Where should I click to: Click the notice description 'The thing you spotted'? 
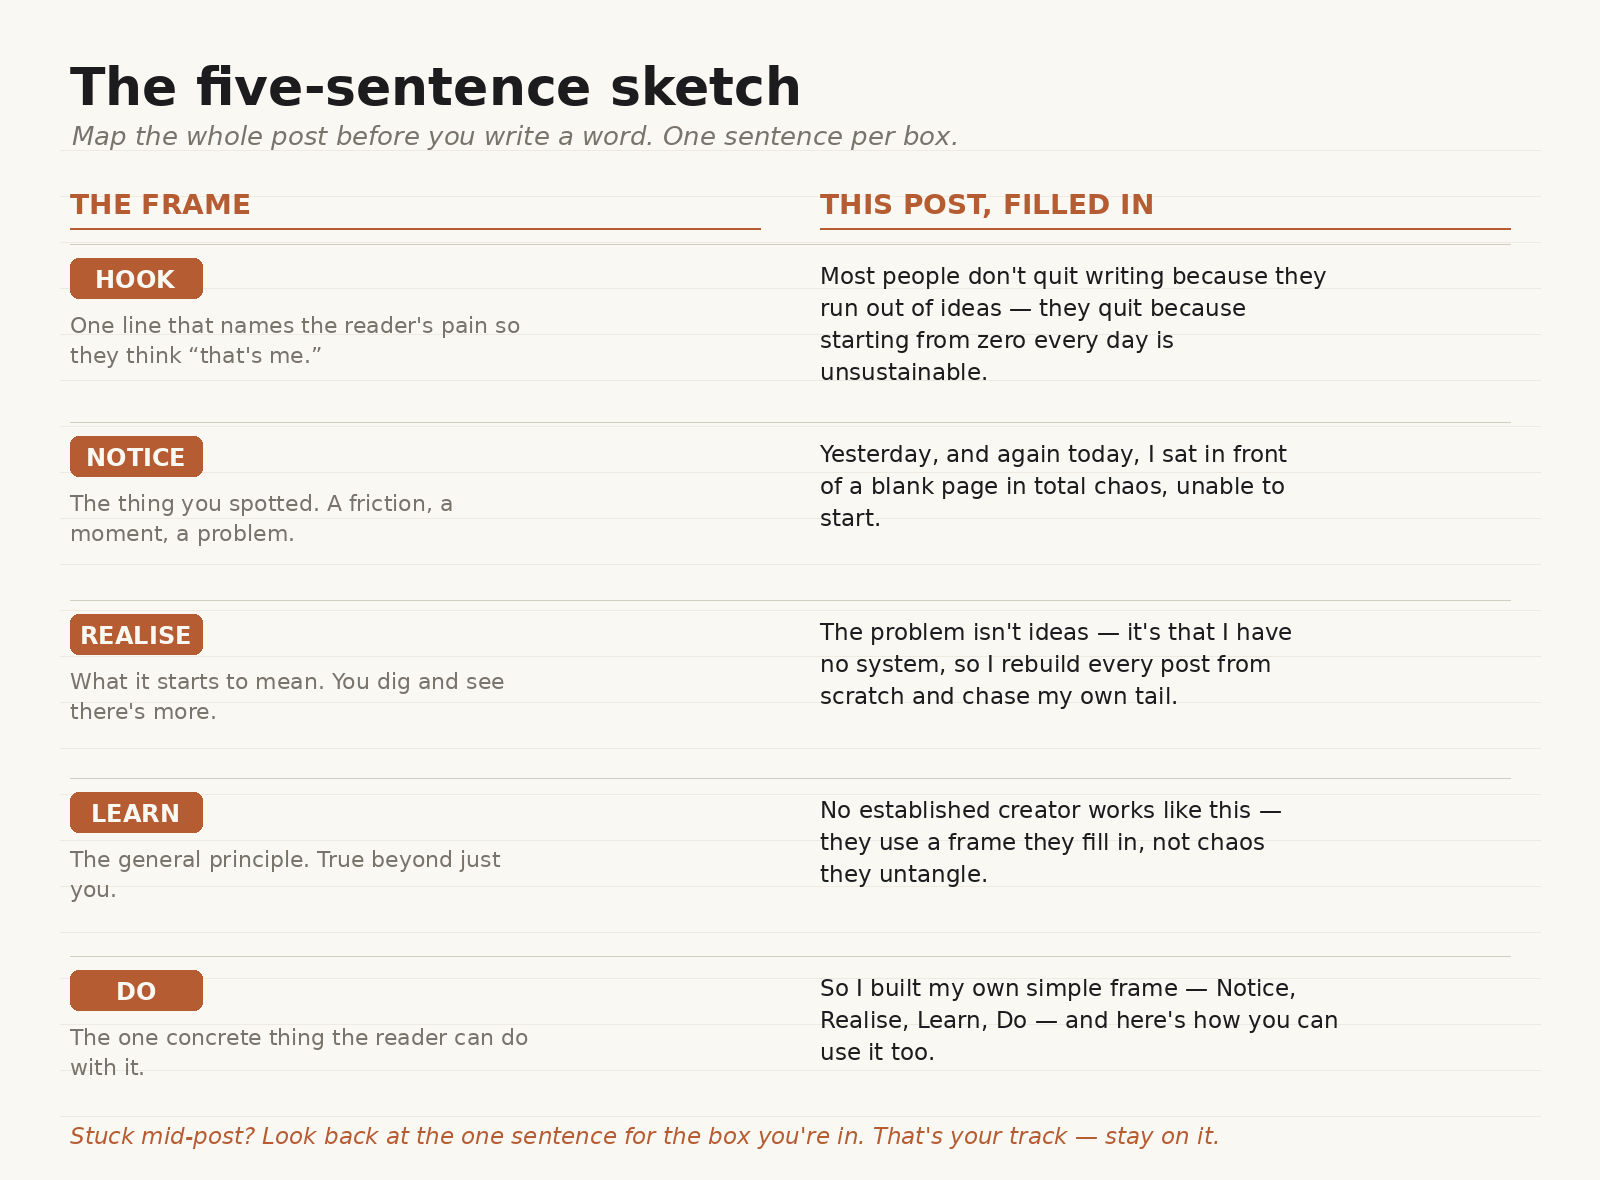coord(261,519)
